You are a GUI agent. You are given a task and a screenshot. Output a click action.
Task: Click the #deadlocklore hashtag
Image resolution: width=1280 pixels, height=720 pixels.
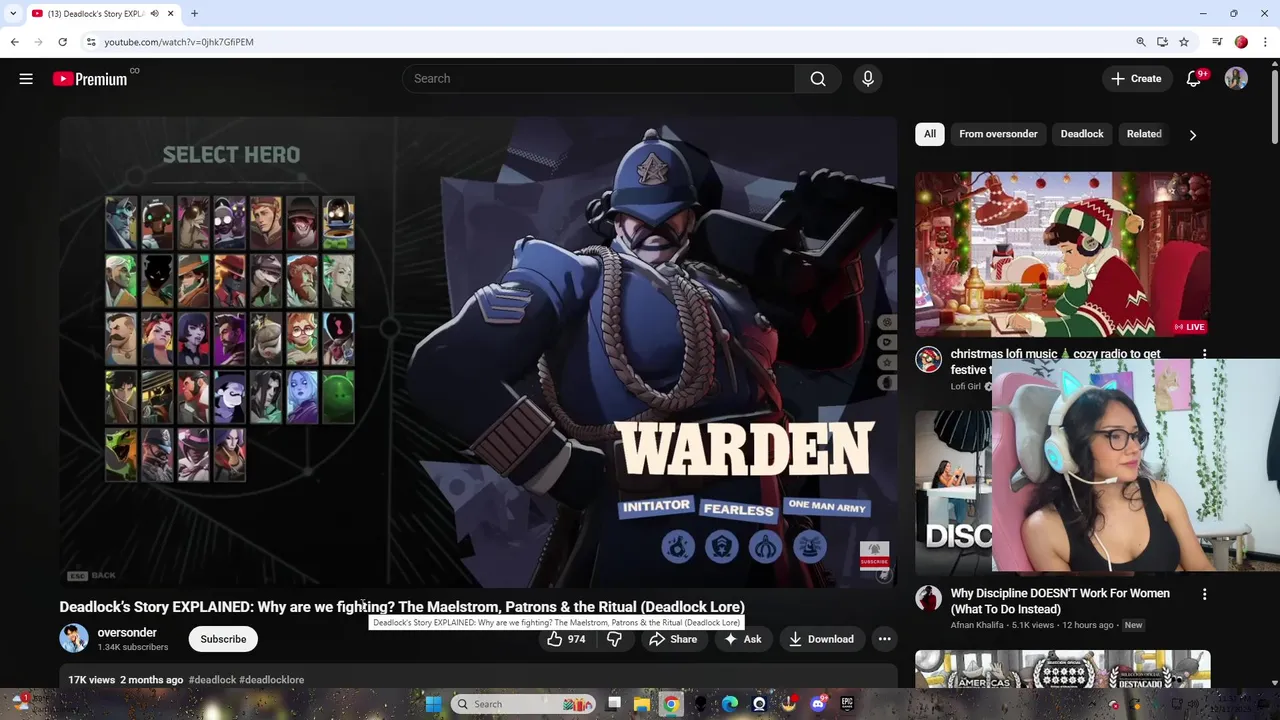[x=272, y=680]
